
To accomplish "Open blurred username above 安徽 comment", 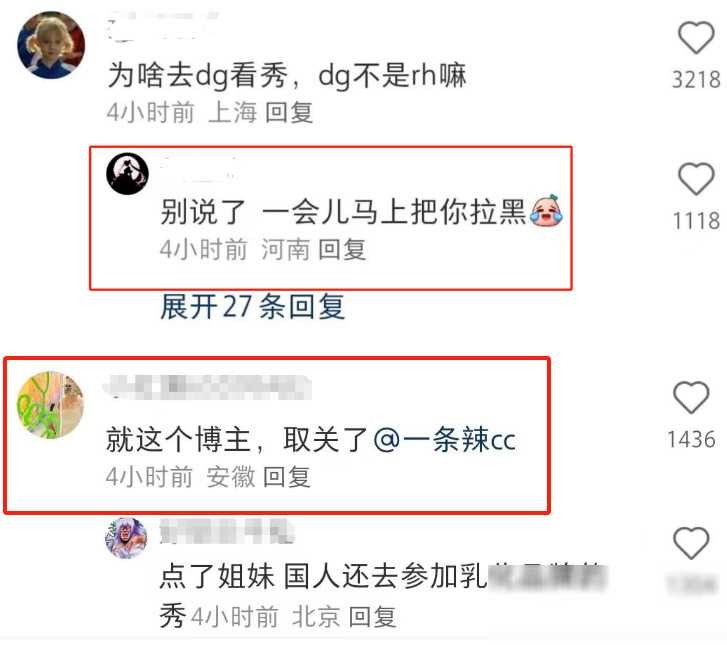I will click(207, 387).
